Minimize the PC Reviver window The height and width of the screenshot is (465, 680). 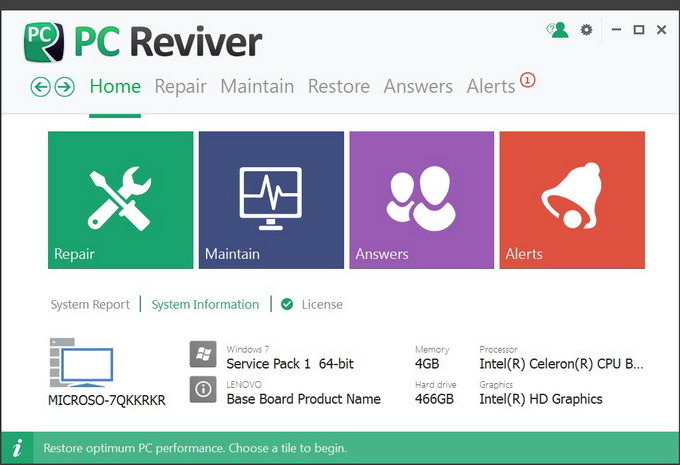point(616,29)
